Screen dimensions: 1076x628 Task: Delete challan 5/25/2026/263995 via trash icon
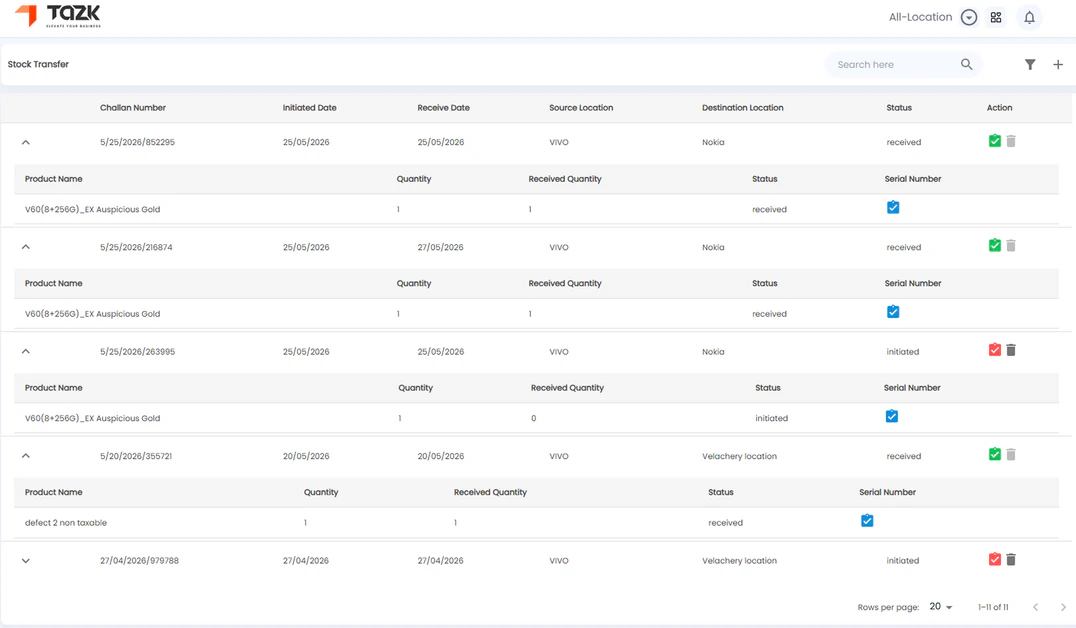click(1011, 350)
